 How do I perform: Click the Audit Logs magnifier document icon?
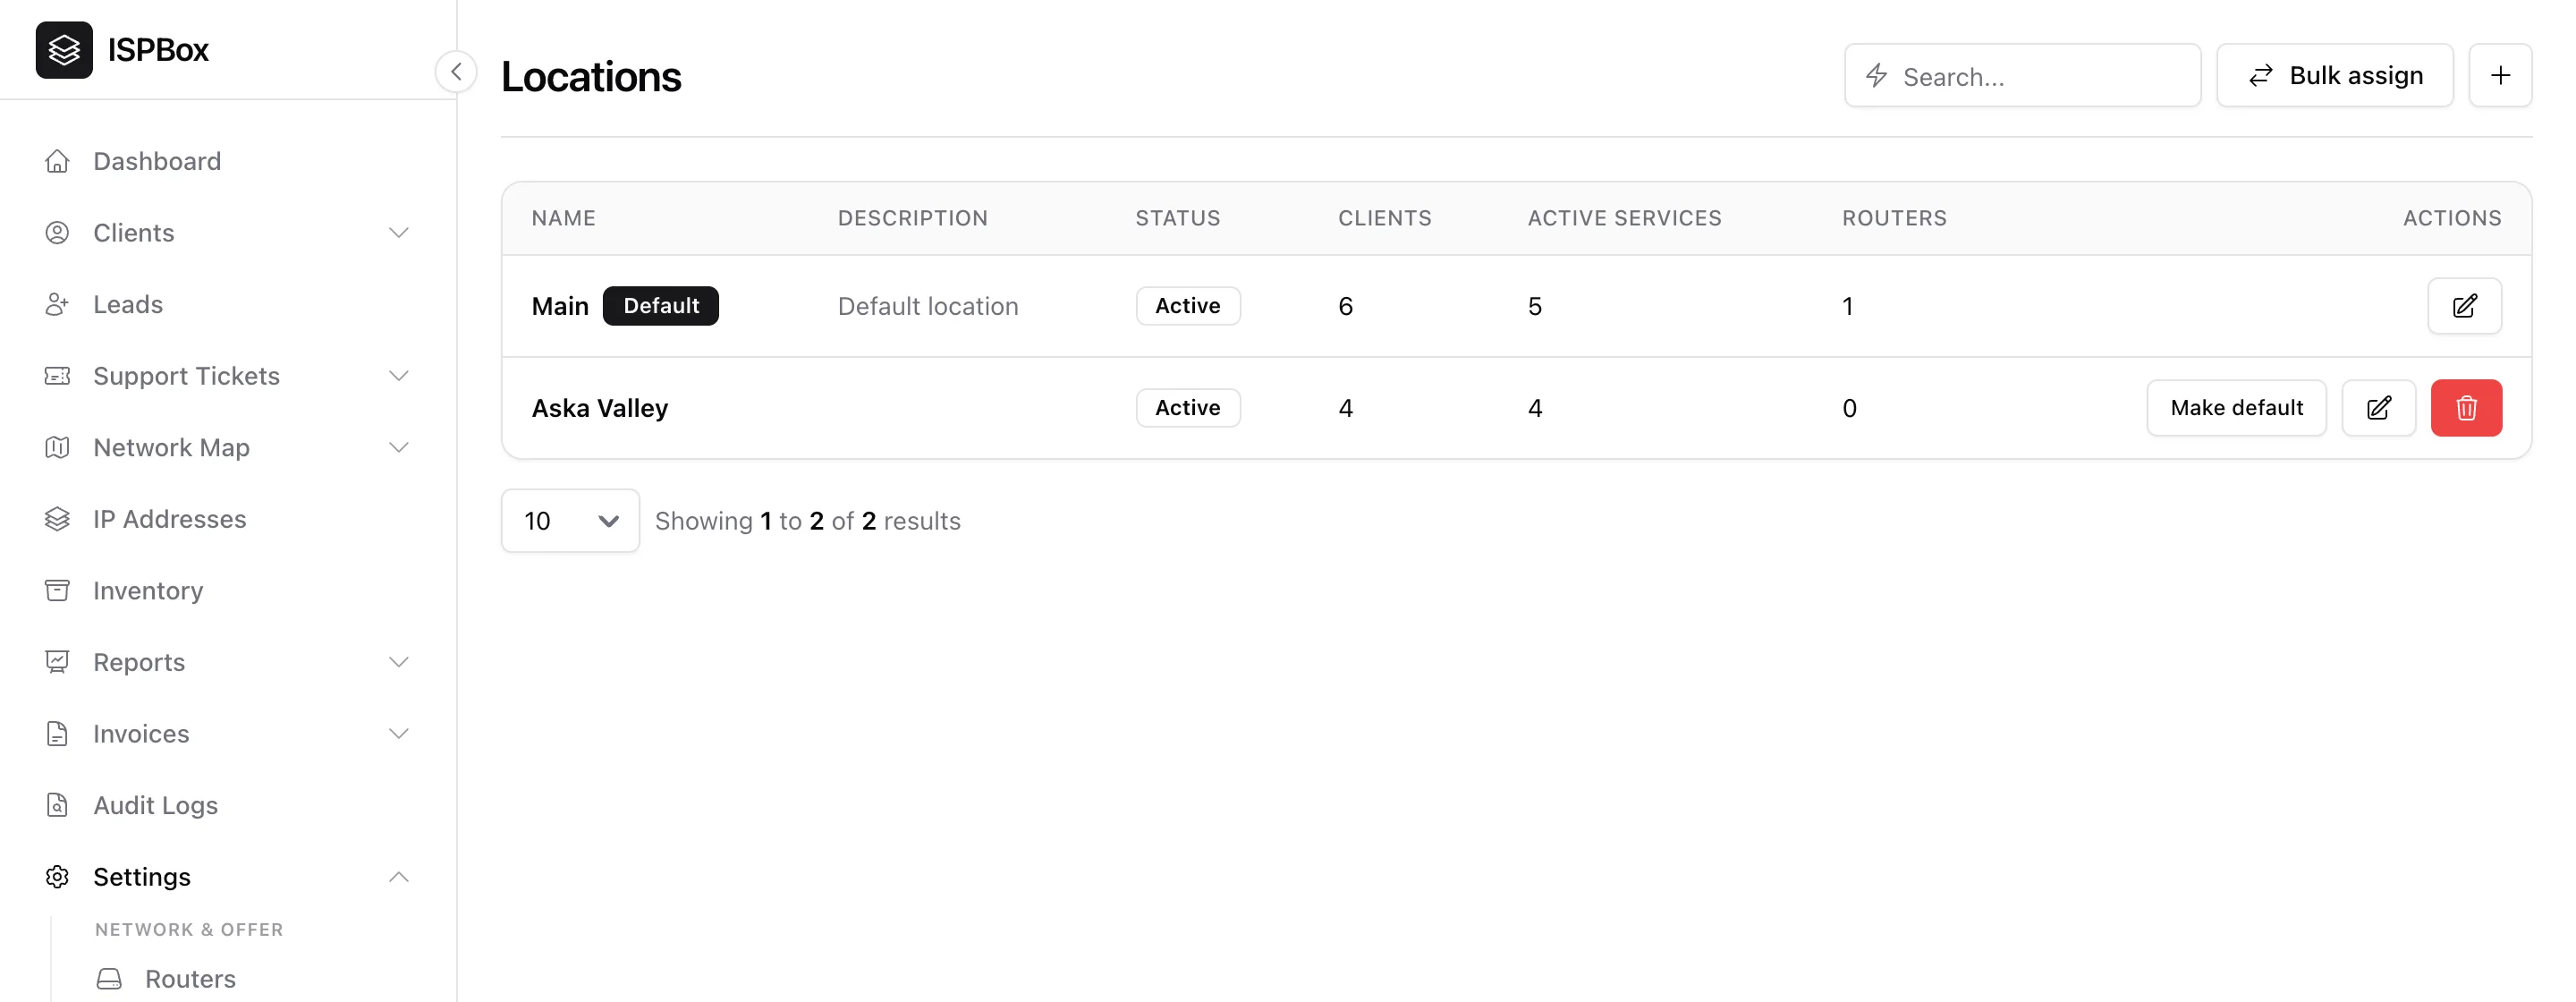point(57,805)
